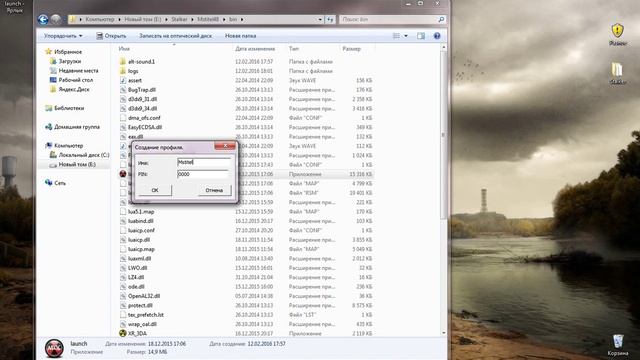Viewport: 640px width, 360px height.
Task: Open Explorer help icon
Action: 437,36
